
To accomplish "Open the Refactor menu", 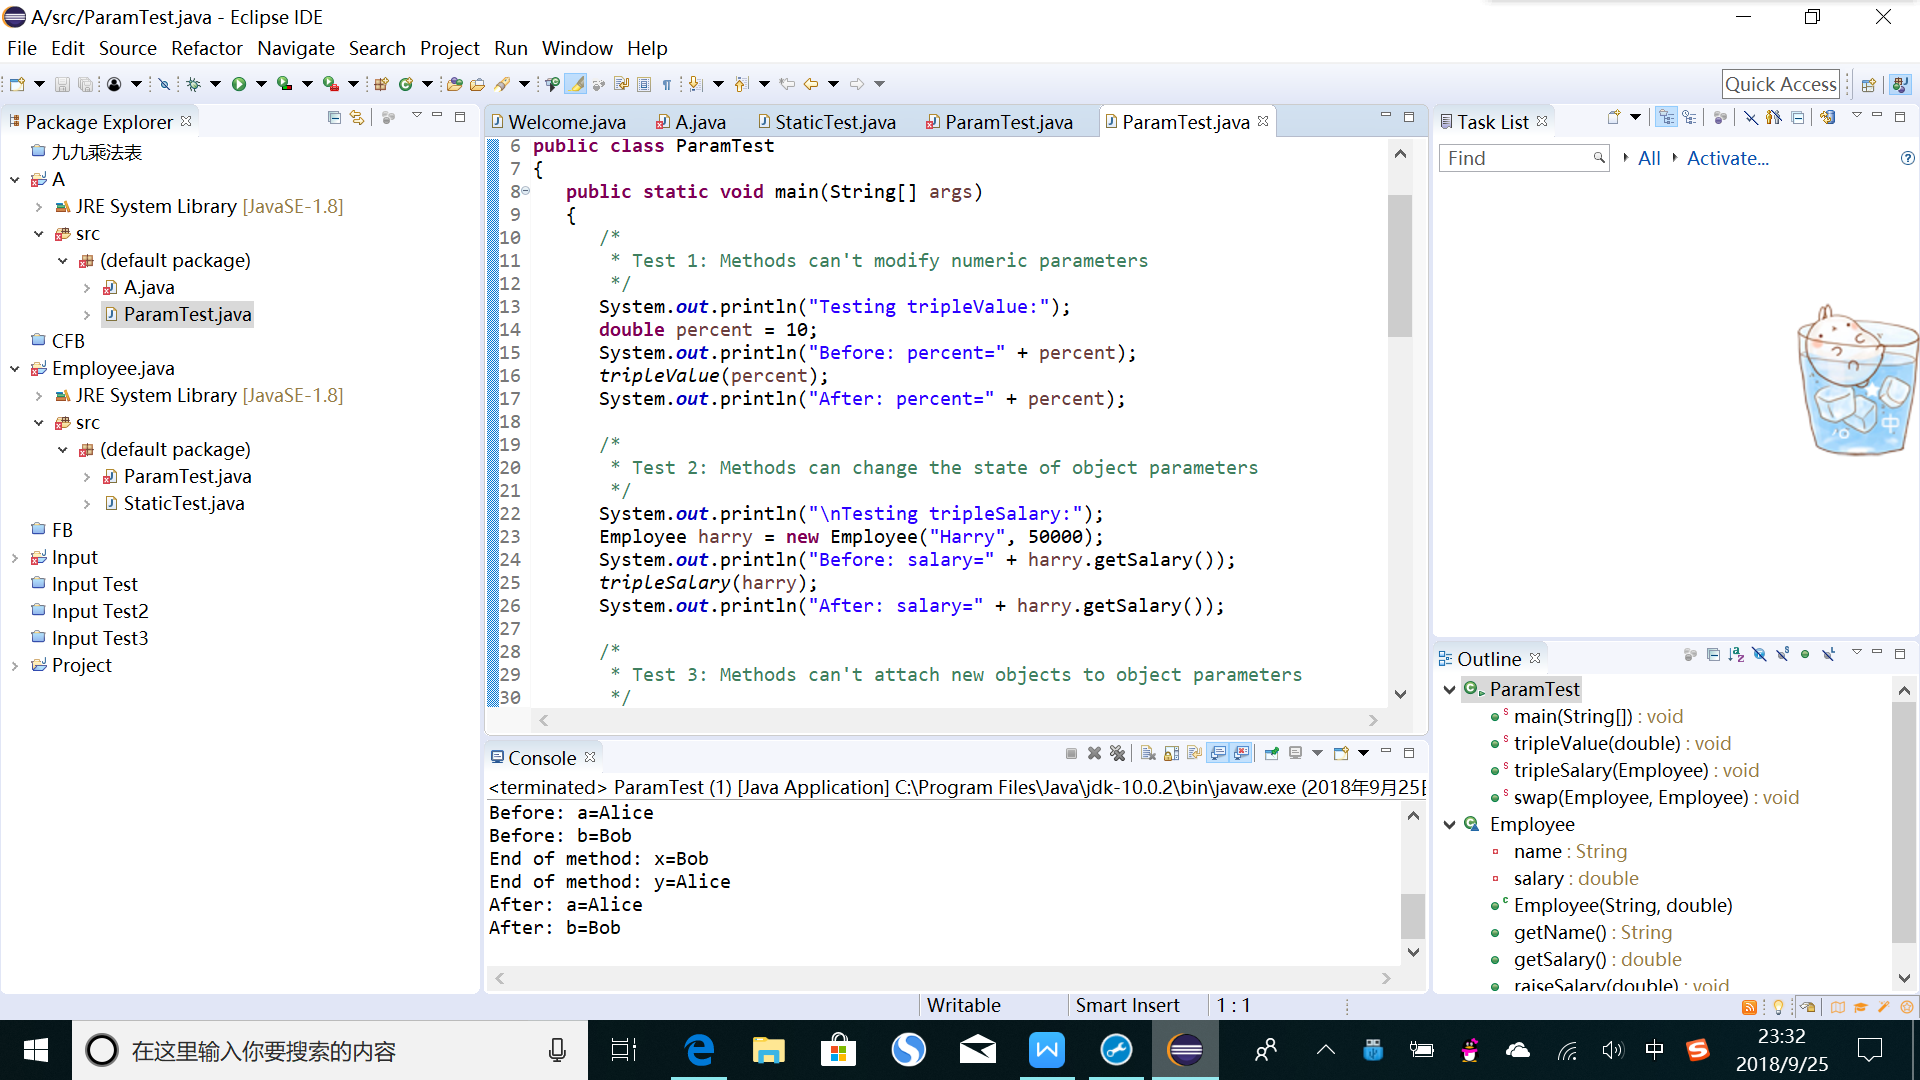I will coord(206,48).
